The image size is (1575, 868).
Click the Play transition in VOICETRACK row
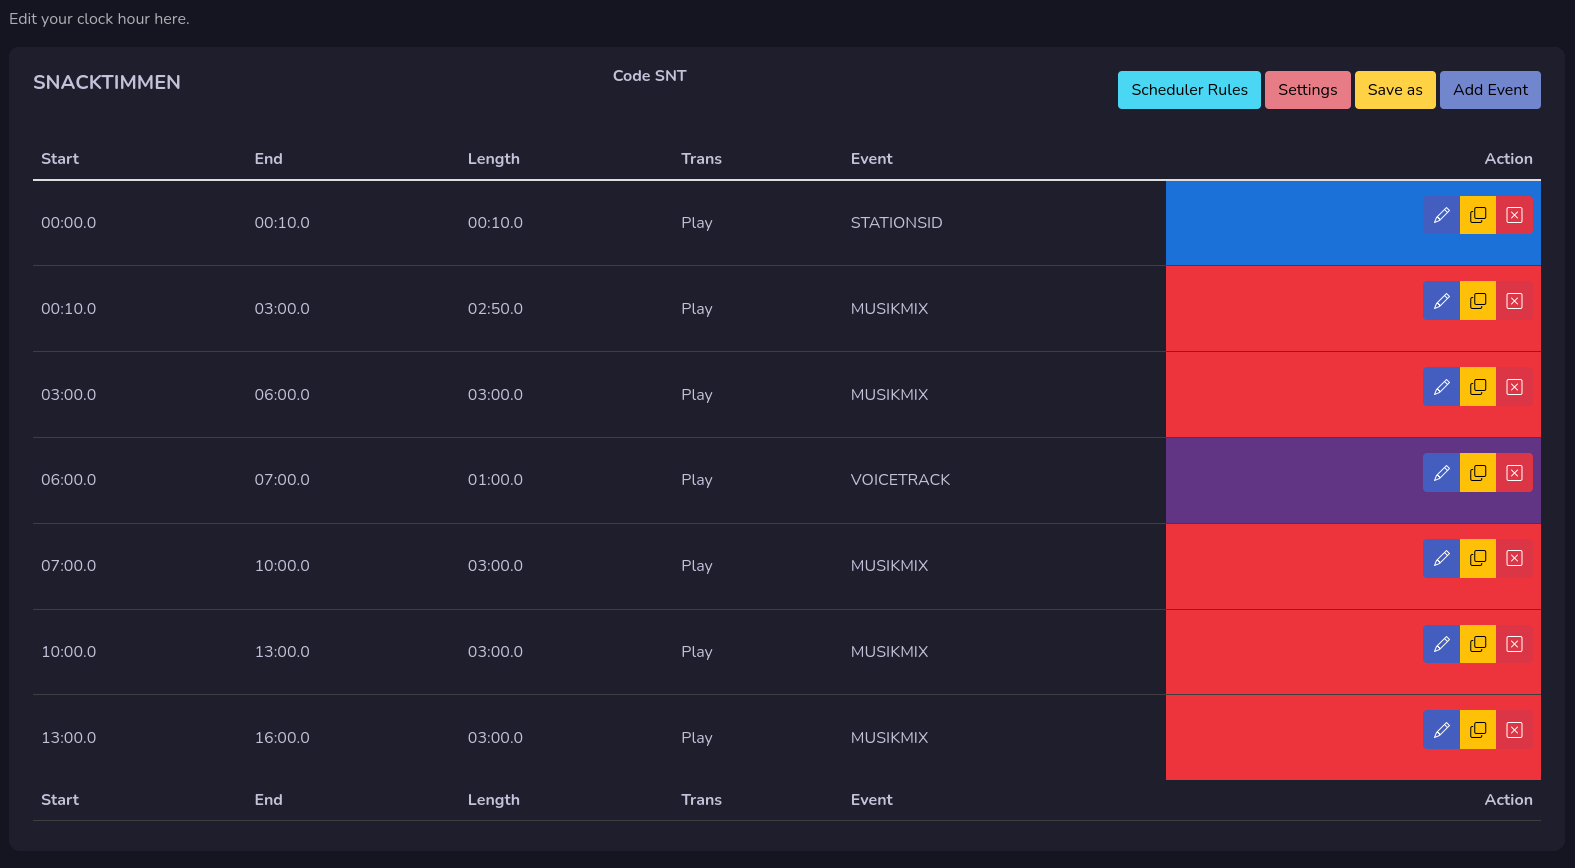tap(697, 480)
